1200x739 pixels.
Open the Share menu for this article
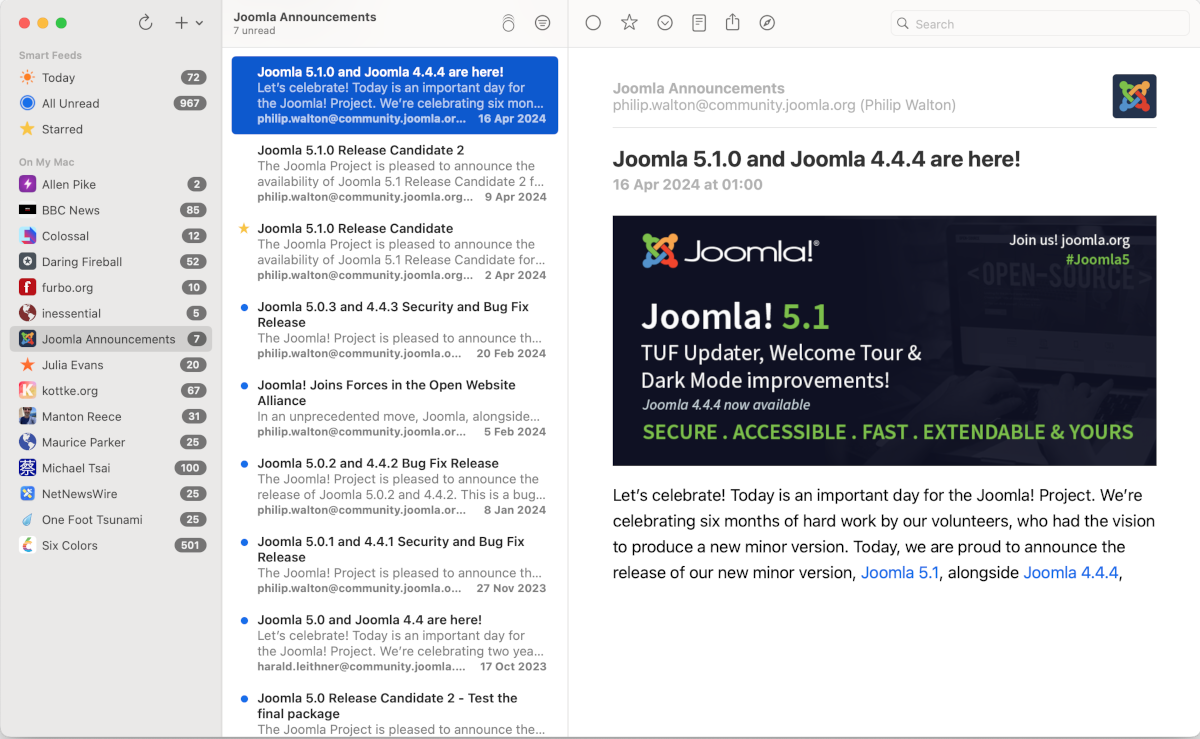(732, 22)
